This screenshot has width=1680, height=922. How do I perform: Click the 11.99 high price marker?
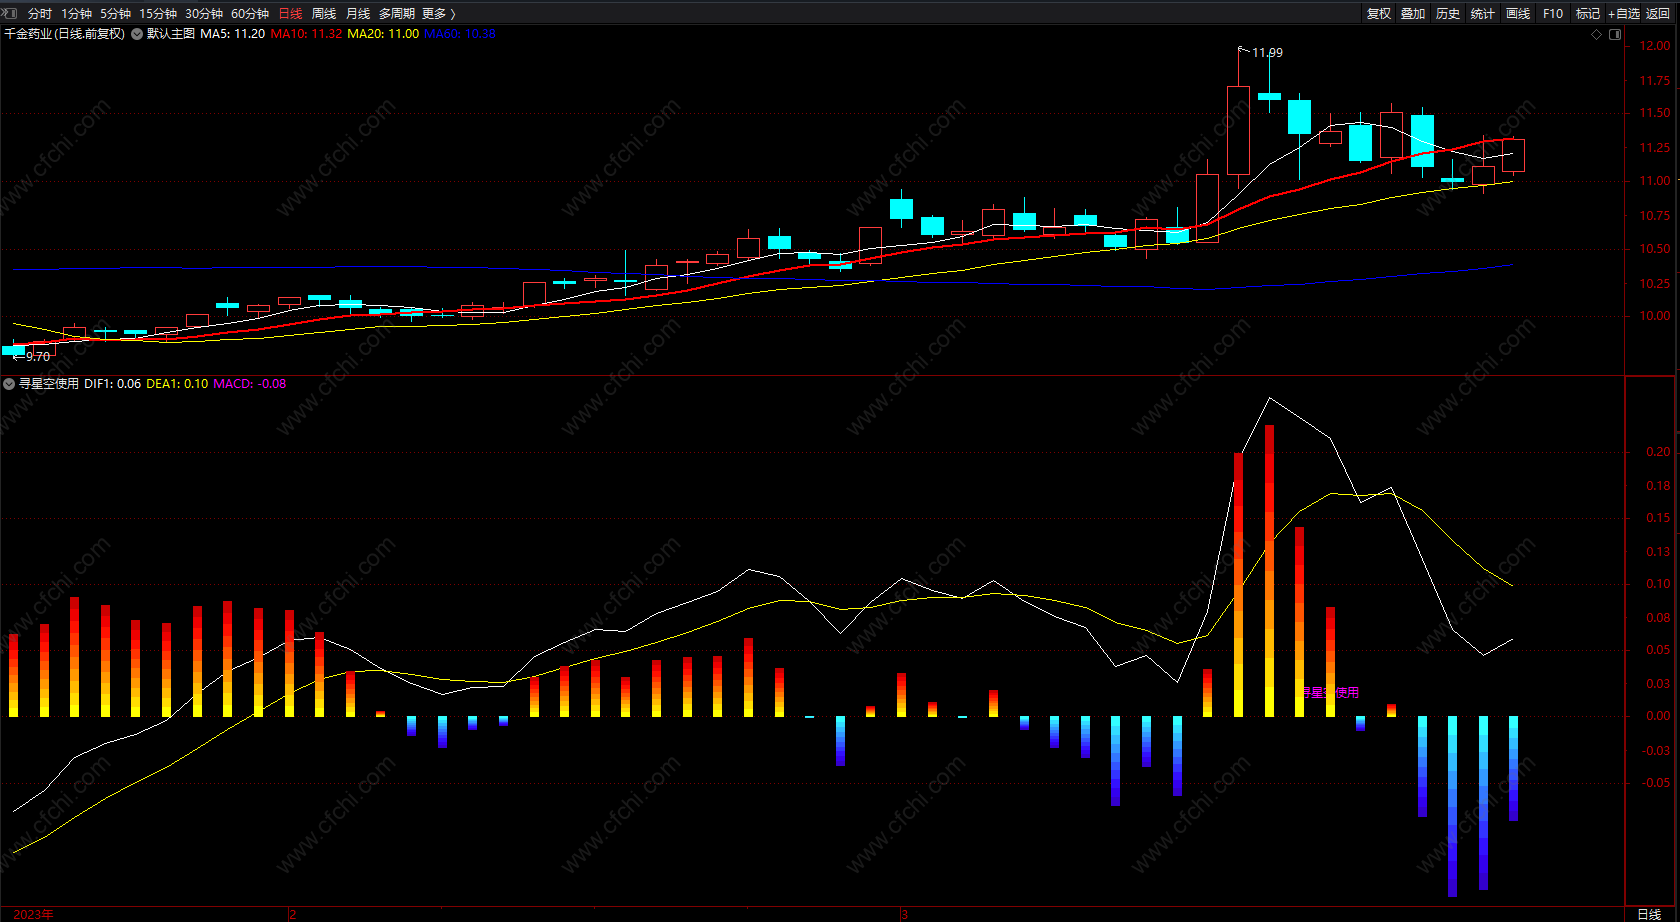tap(1267, 53)
